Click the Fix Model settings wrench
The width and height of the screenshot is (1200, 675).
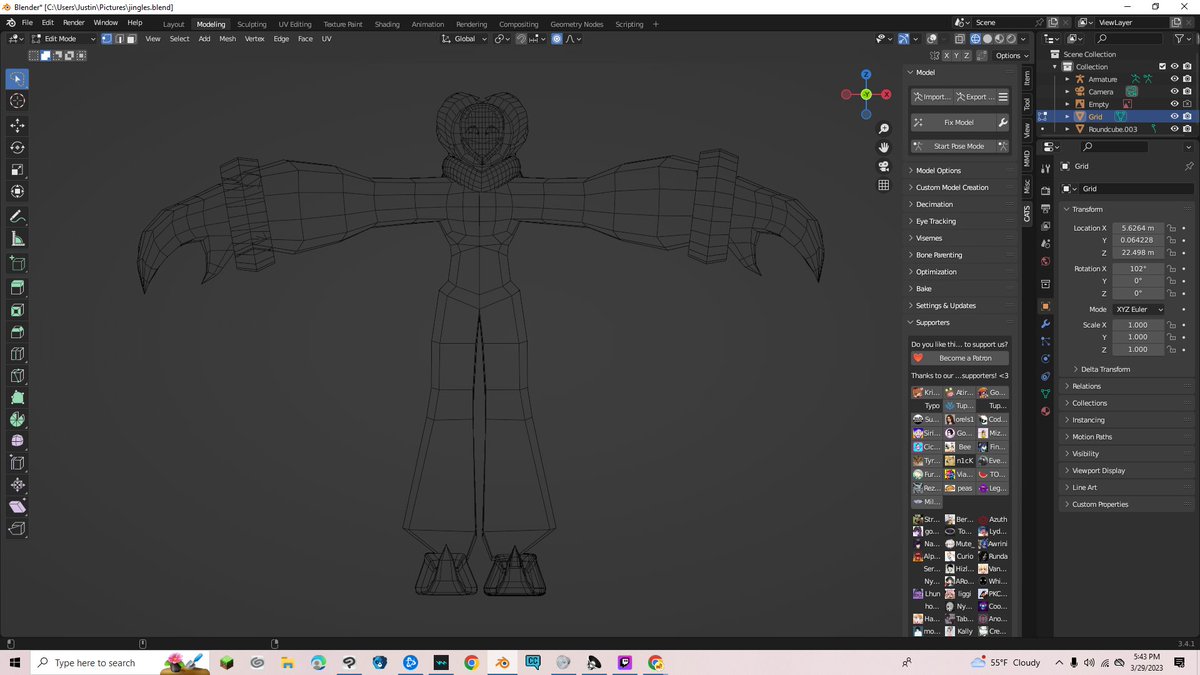click(x=1002, y=122)
